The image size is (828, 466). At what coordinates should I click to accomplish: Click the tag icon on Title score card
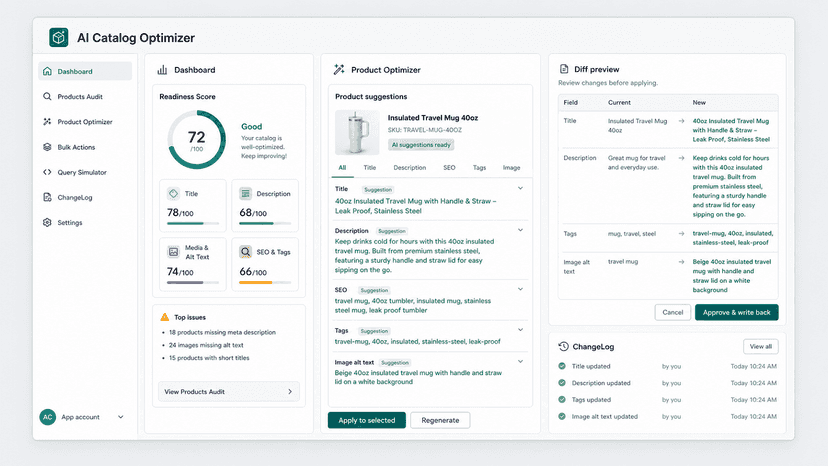173,194
